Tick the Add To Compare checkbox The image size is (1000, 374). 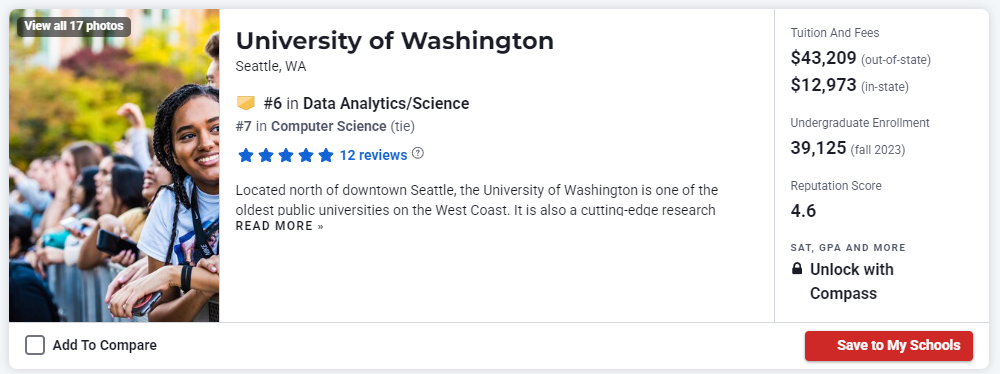tap(35, 345)
